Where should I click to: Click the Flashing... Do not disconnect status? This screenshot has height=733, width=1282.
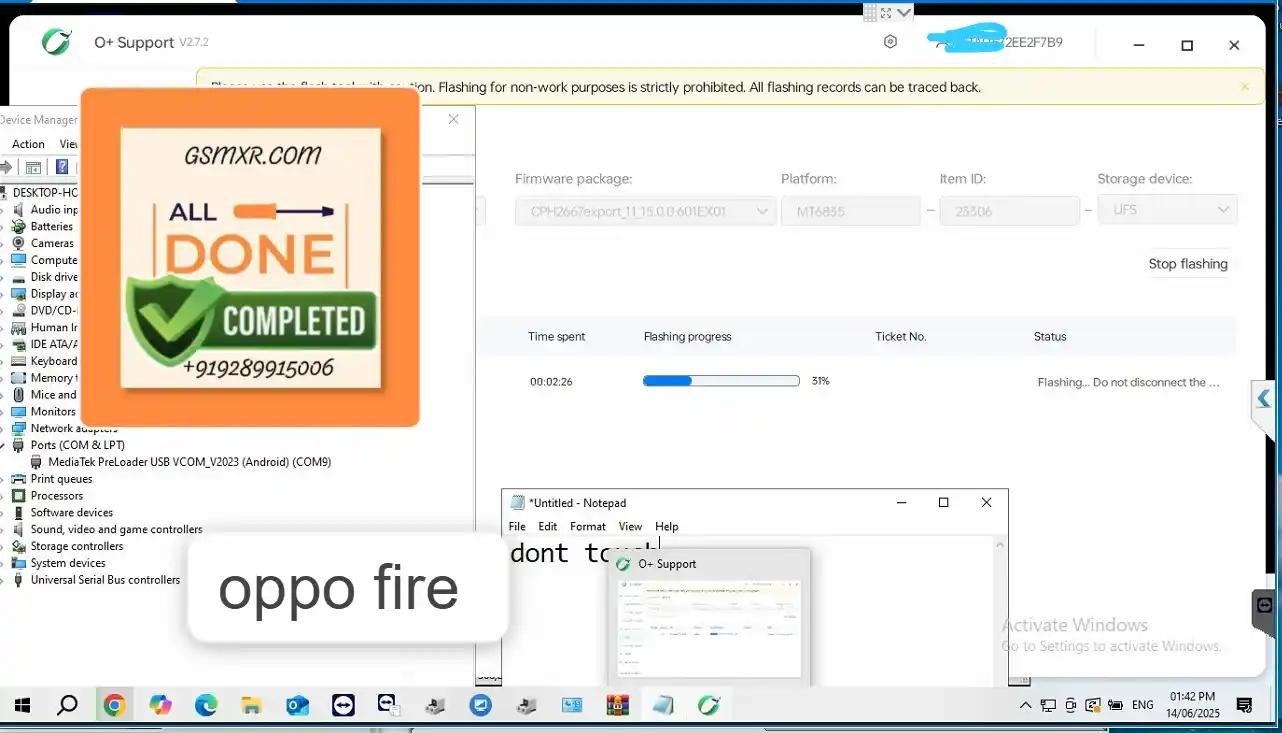pyautogui.click(x=1129, y=382)
